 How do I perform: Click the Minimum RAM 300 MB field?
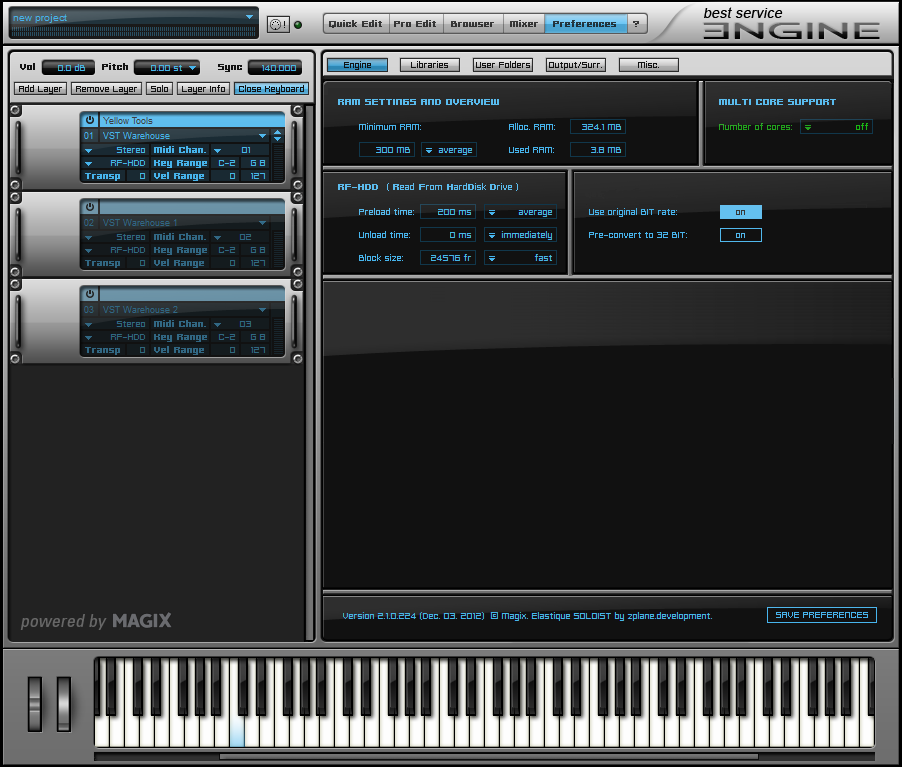[386, 150]
